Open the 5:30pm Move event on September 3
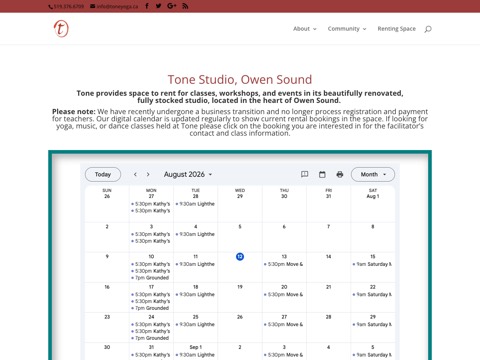480x360 pixels. 284,355
